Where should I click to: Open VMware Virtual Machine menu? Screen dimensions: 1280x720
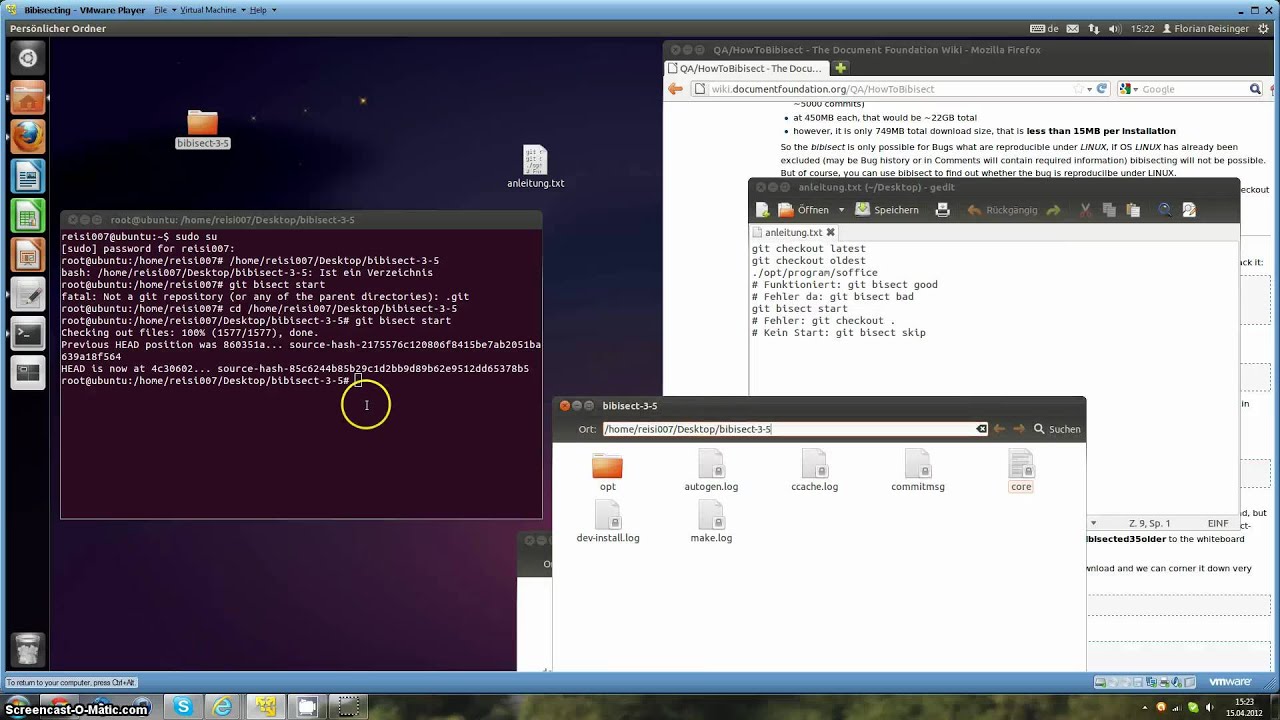tap(213, 10)
